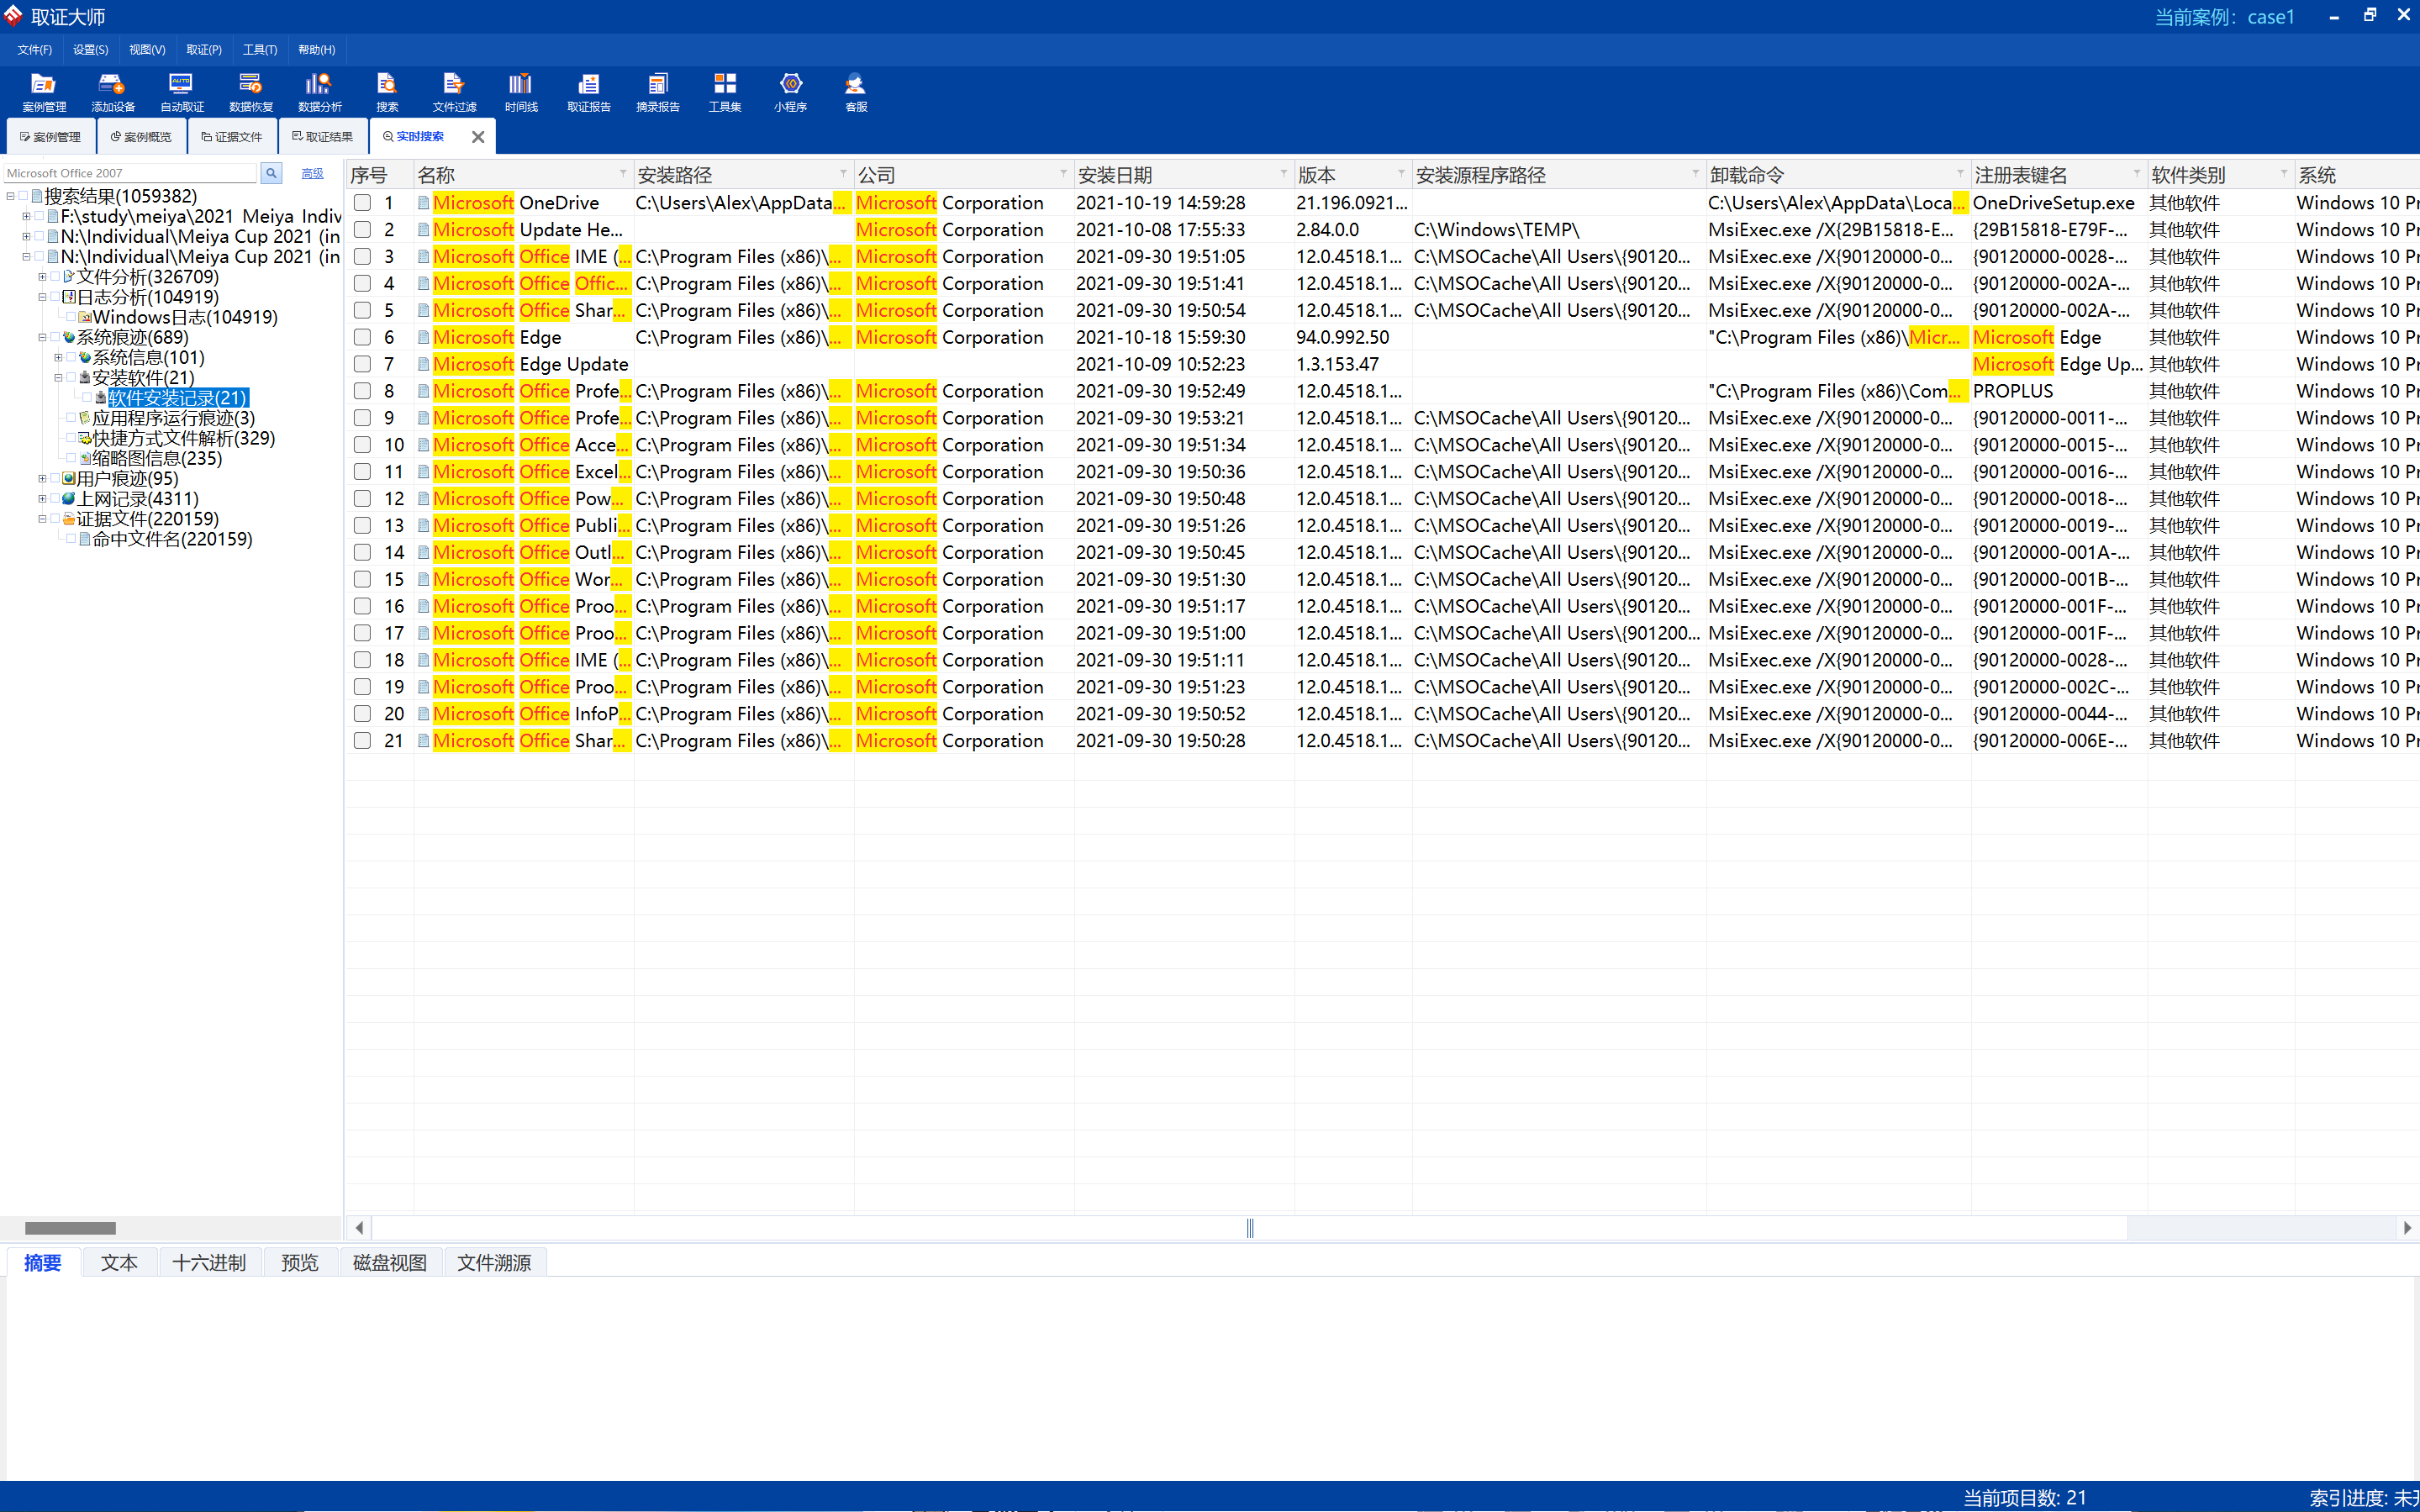Generate 取证报告 forensic report via toolbar
This screenshot has height=1512, width=2420.
pyautogui.click(x=588, y=92)
